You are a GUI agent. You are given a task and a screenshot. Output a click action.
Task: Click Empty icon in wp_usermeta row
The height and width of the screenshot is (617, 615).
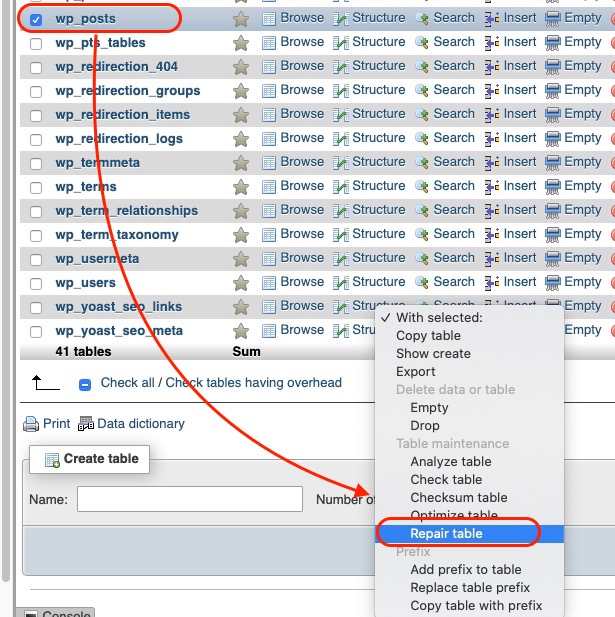pos(552,259)
